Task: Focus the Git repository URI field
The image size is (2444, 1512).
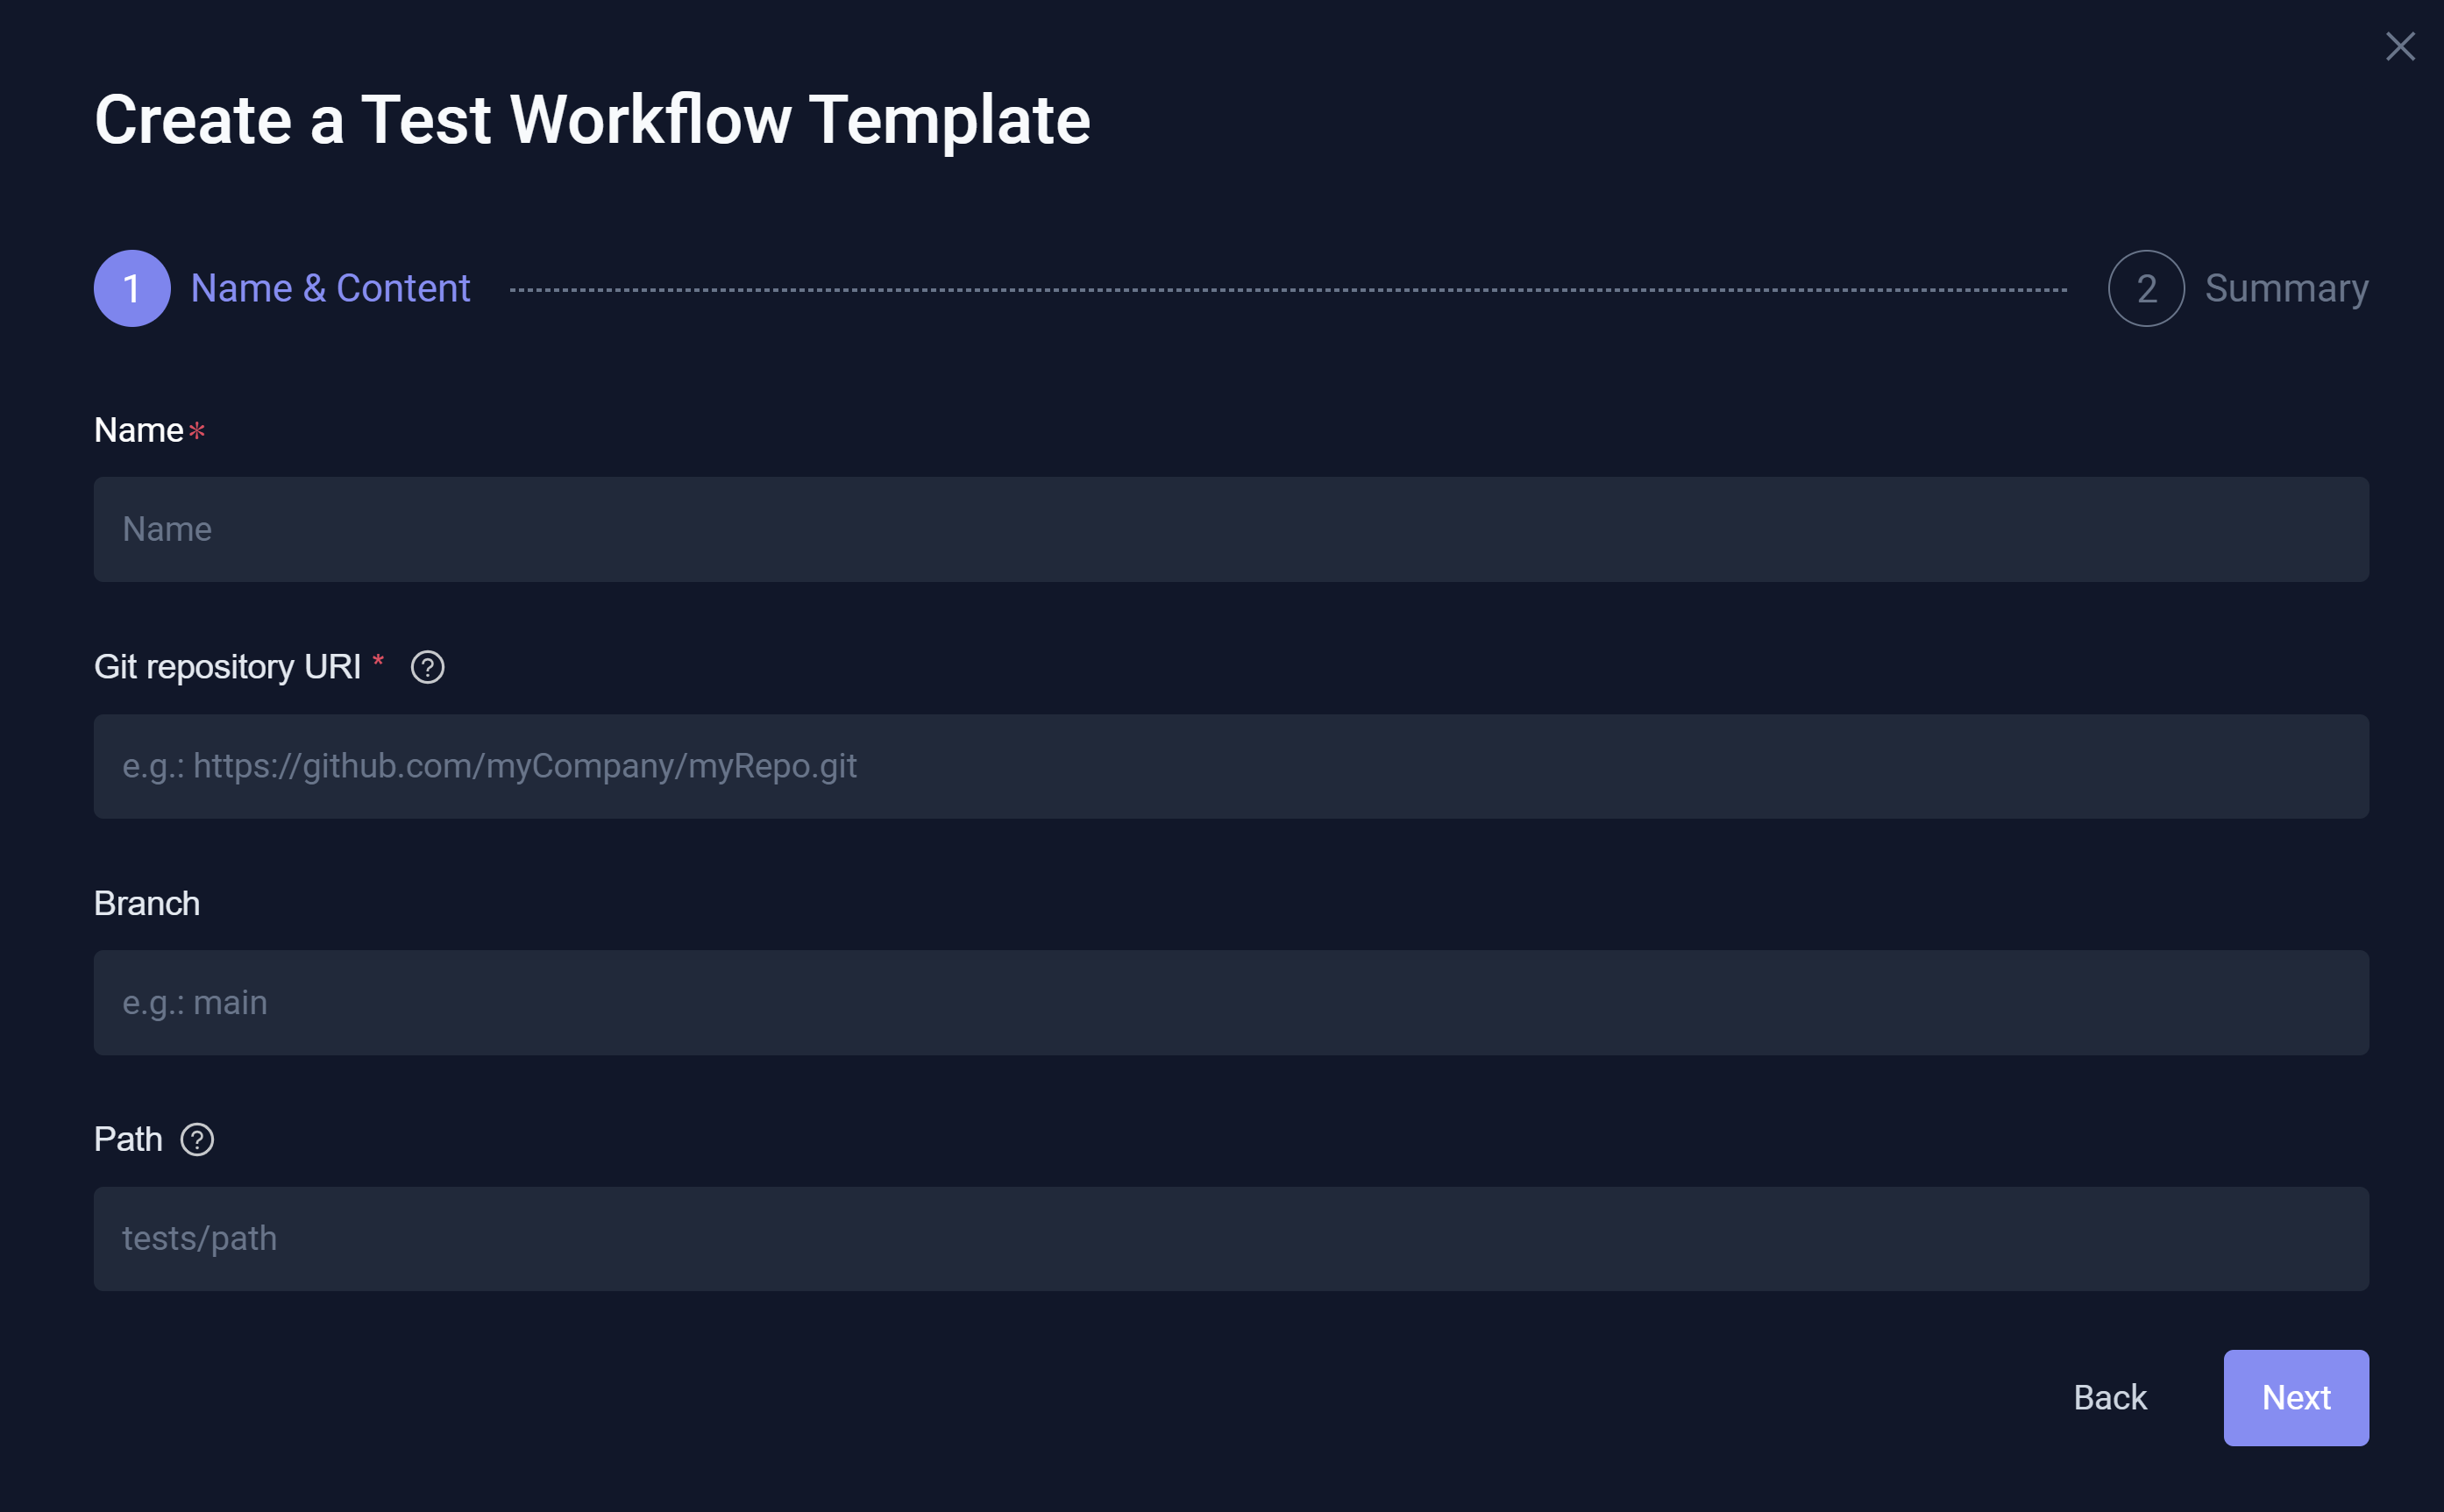Action: [1230, 766]
